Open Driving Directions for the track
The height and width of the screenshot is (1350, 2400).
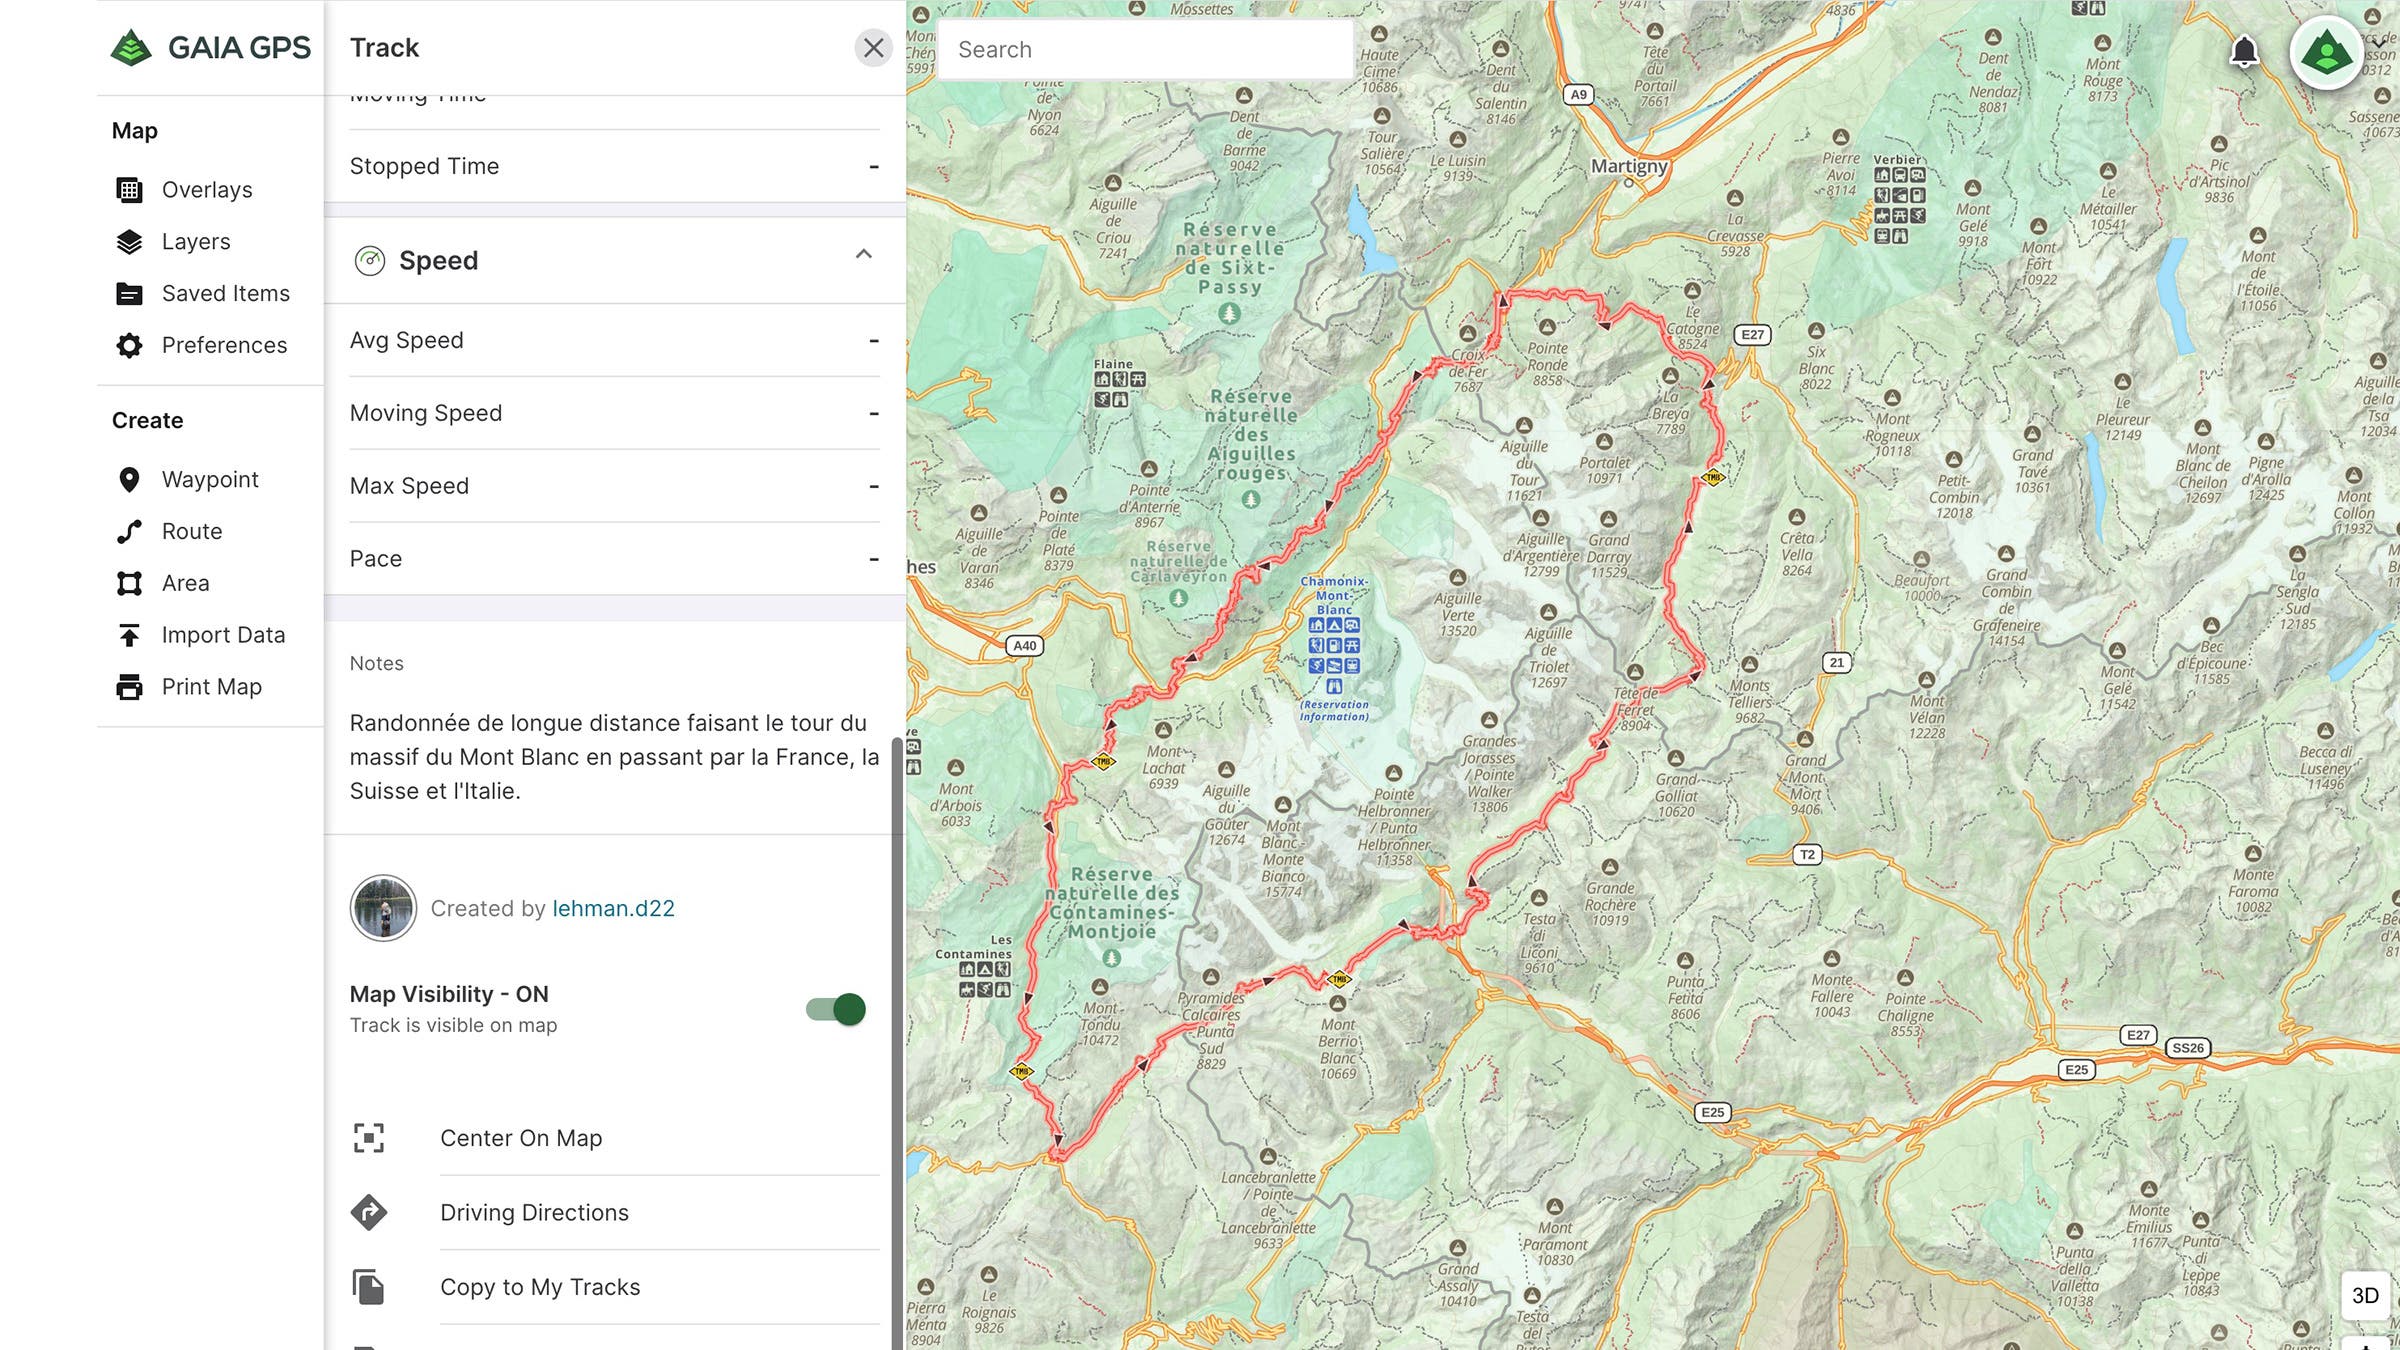point(535,1212)
